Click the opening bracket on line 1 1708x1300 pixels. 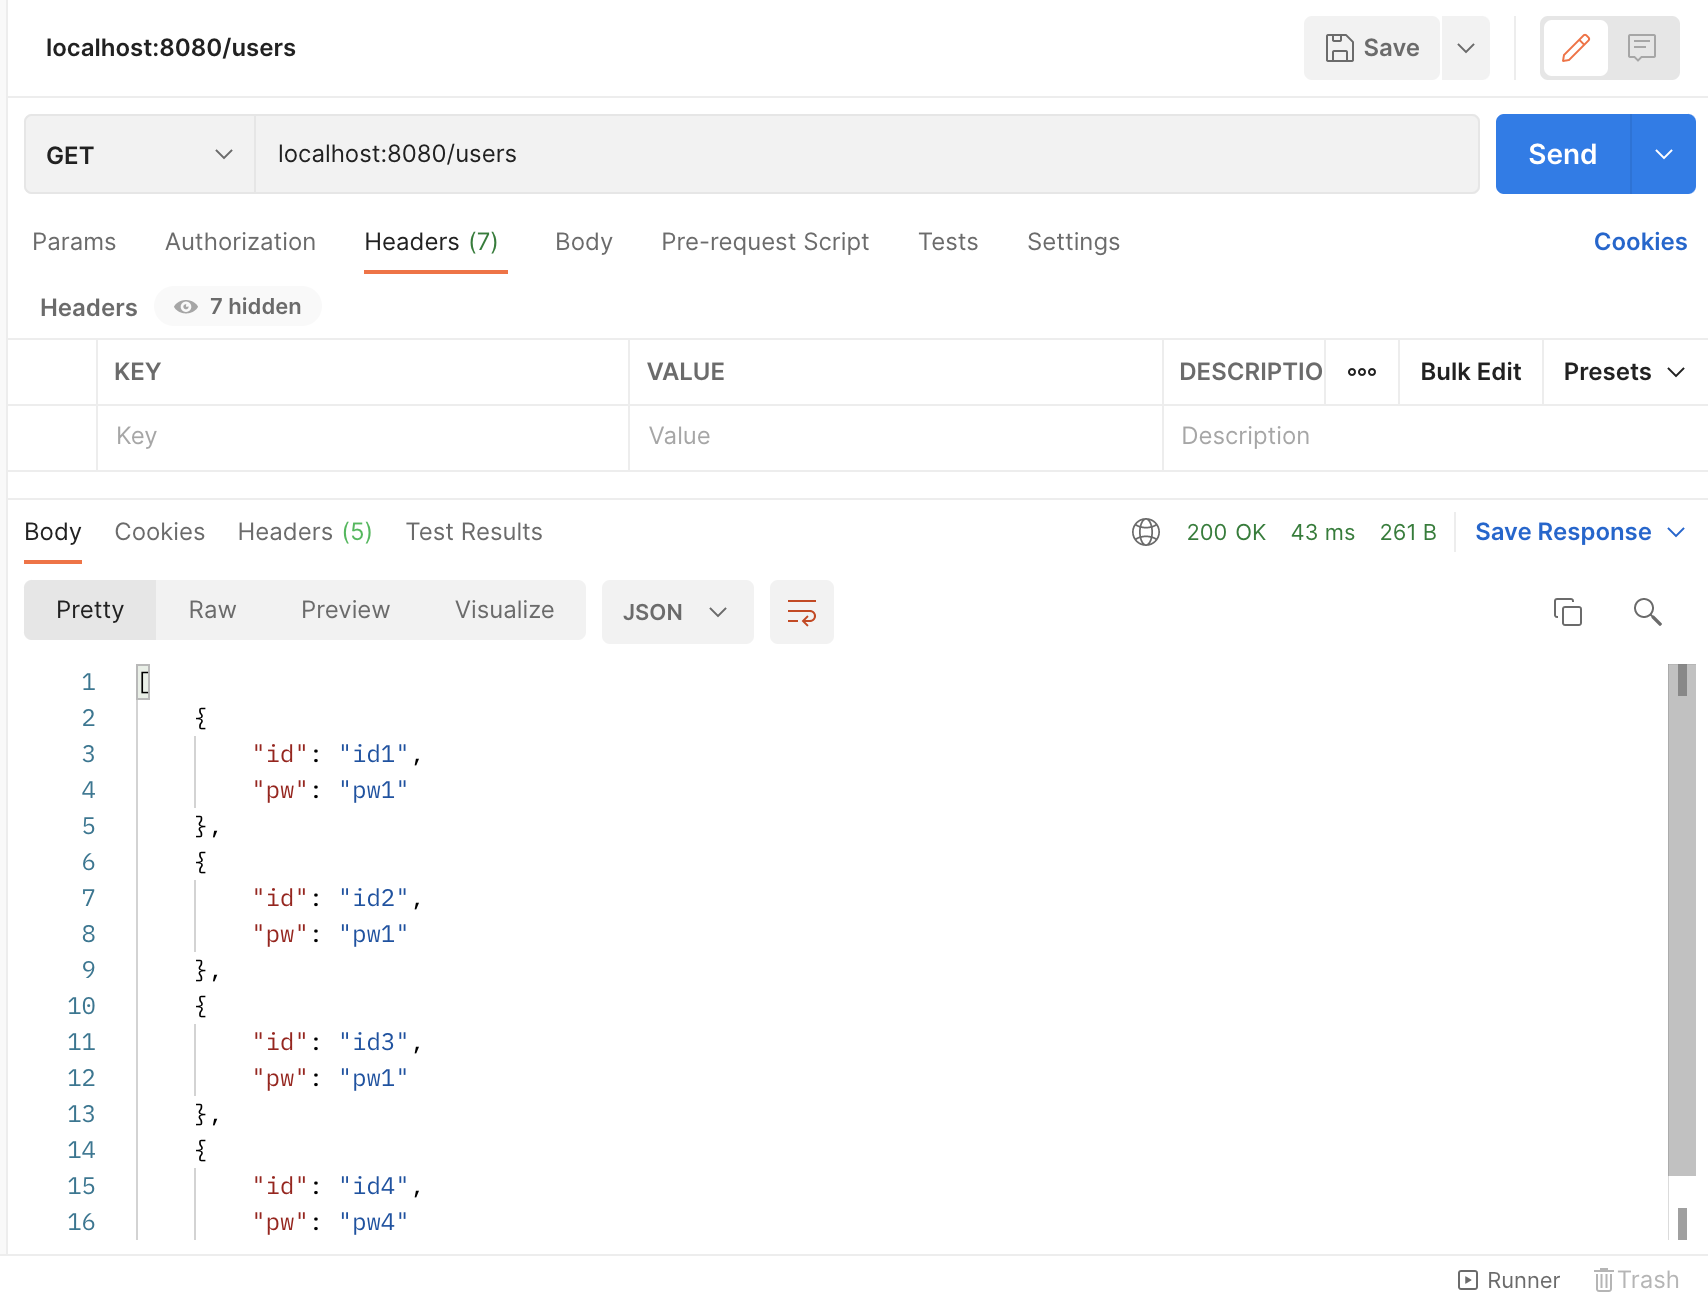[144, 682]
